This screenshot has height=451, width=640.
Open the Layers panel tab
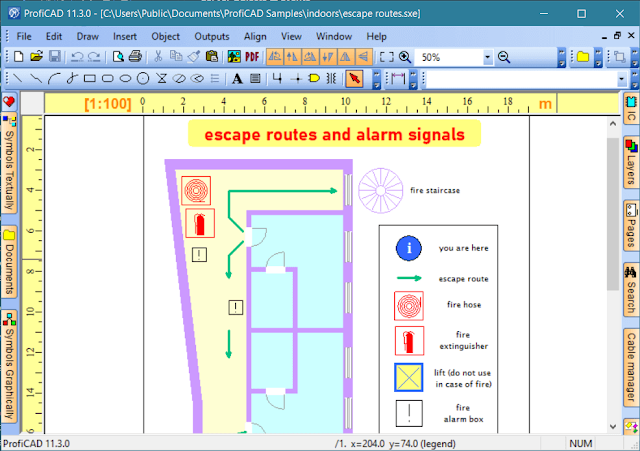(631, 162)
